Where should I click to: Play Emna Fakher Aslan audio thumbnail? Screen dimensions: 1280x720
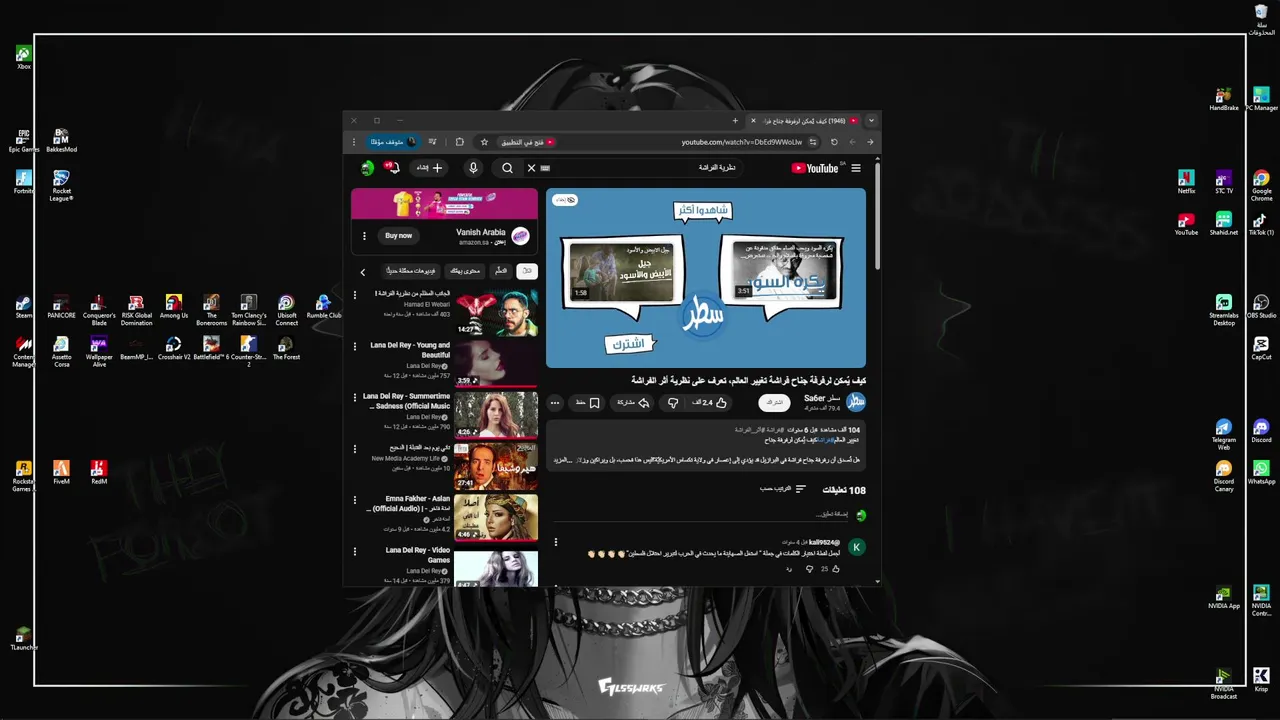pyautogui.click(x=496, y=517)
